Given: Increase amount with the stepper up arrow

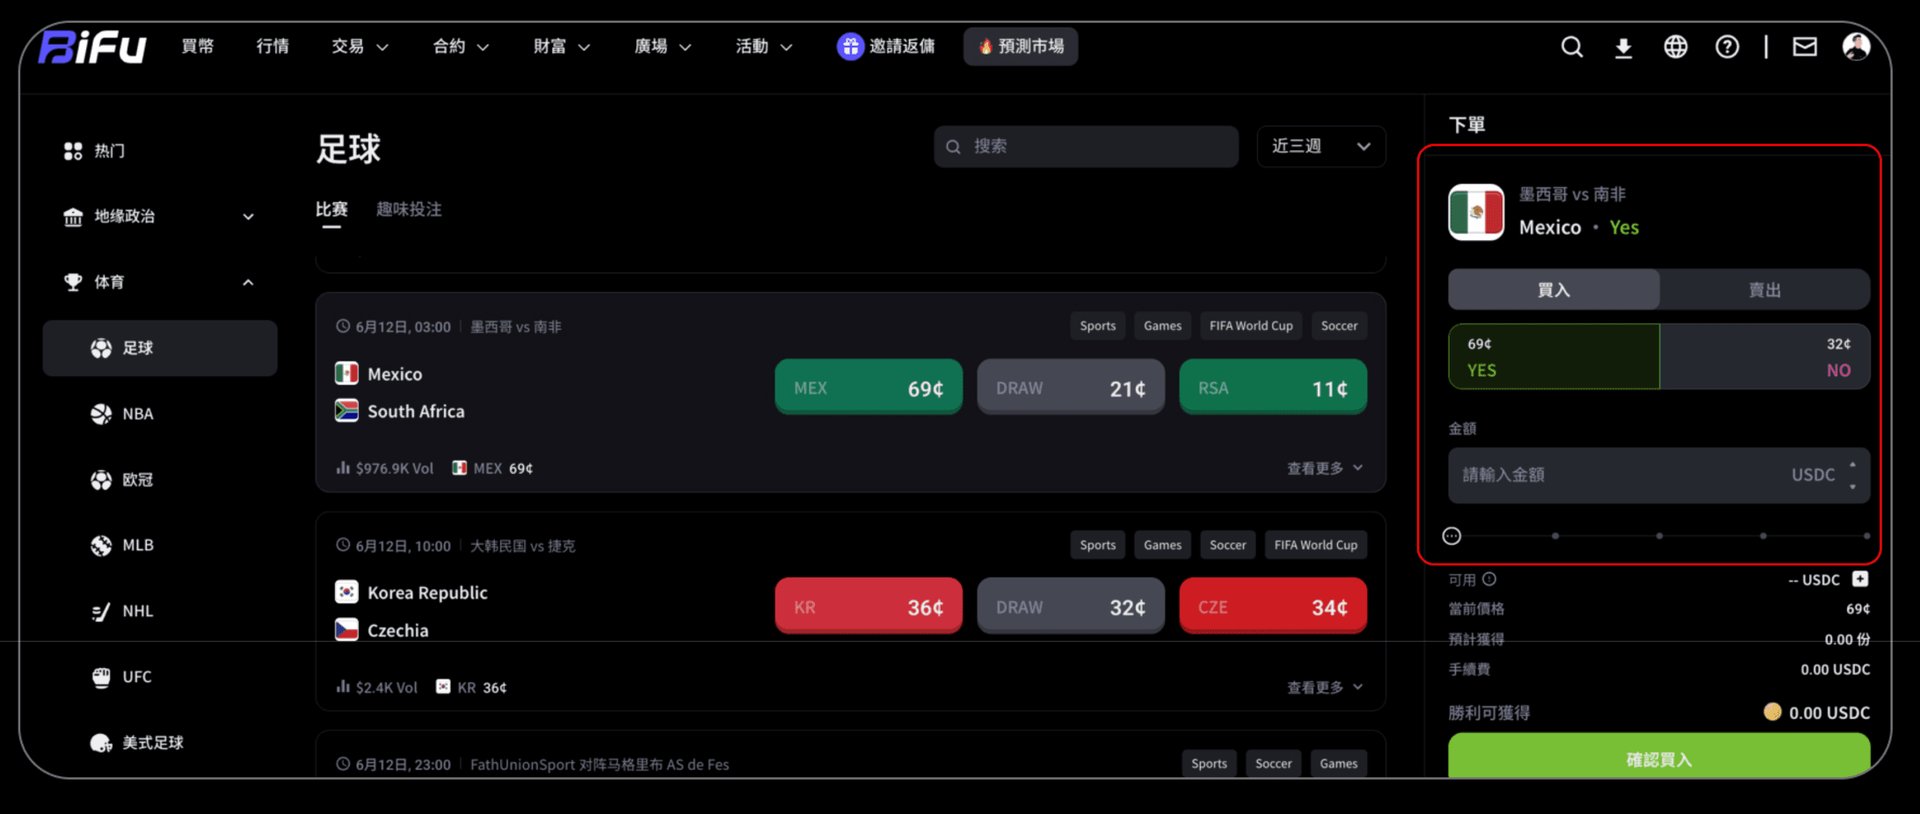Looking at the screenshot, I should [x=1853, y=465].
